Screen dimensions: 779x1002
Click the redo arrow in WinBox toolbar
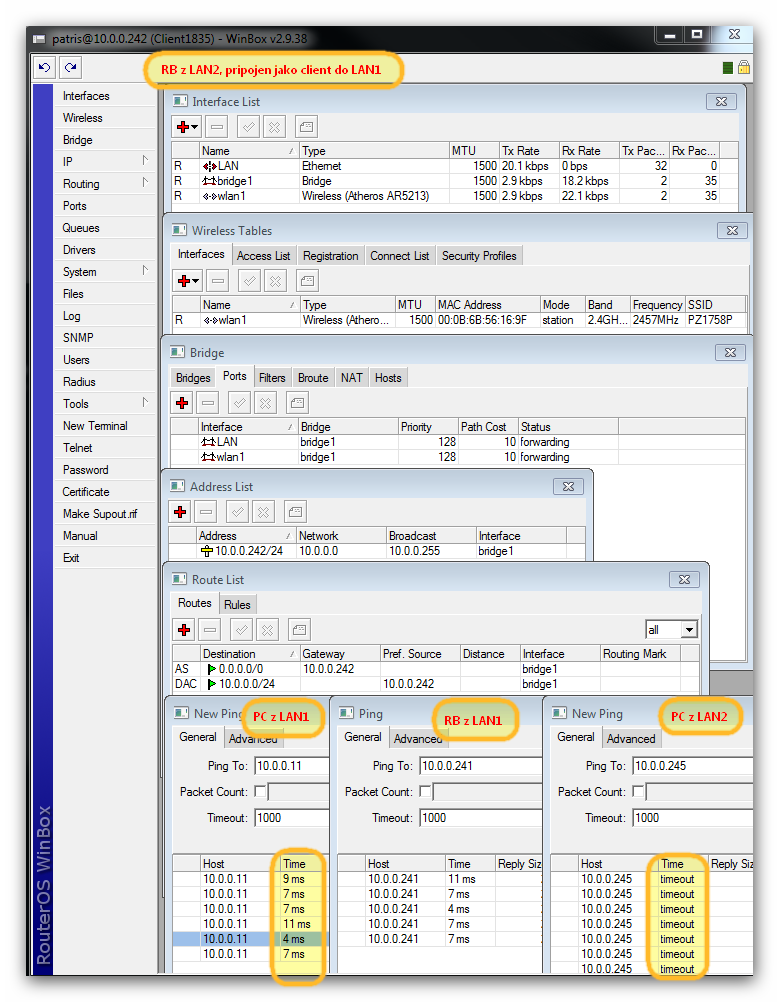click(x=70, y=67)
